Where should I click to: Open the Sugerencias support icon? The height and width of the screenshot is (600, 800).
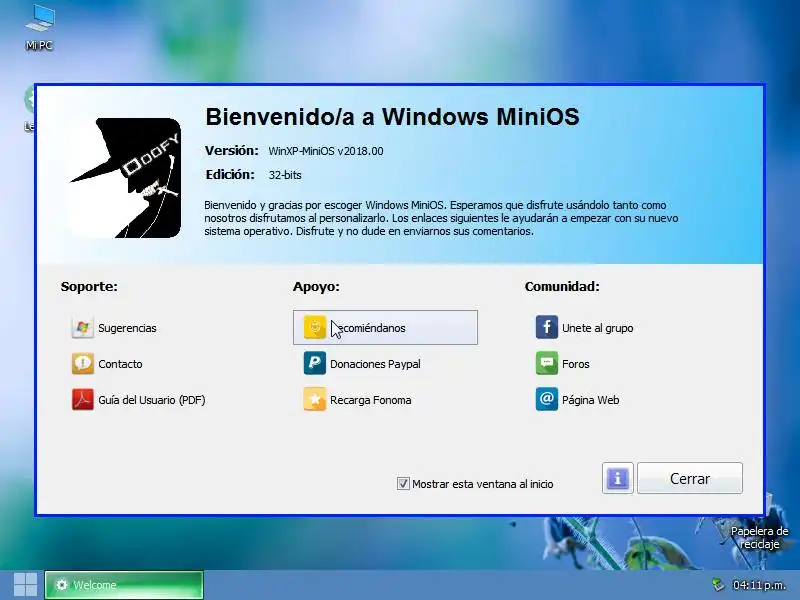tap(83, 328)
